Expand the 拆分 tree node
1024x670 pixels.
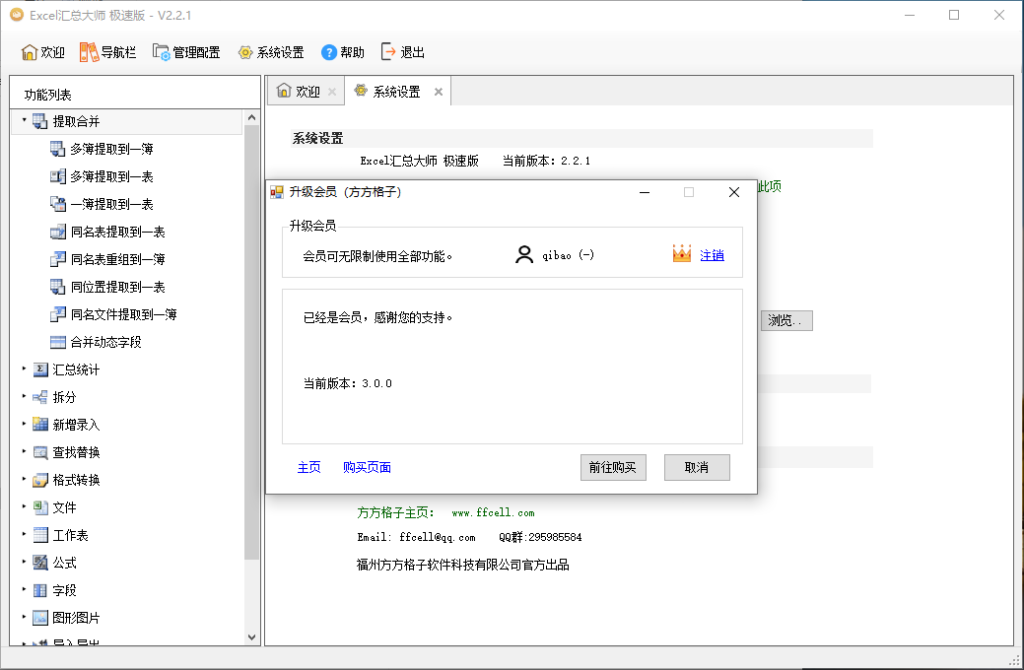click(x=24, y=396)
